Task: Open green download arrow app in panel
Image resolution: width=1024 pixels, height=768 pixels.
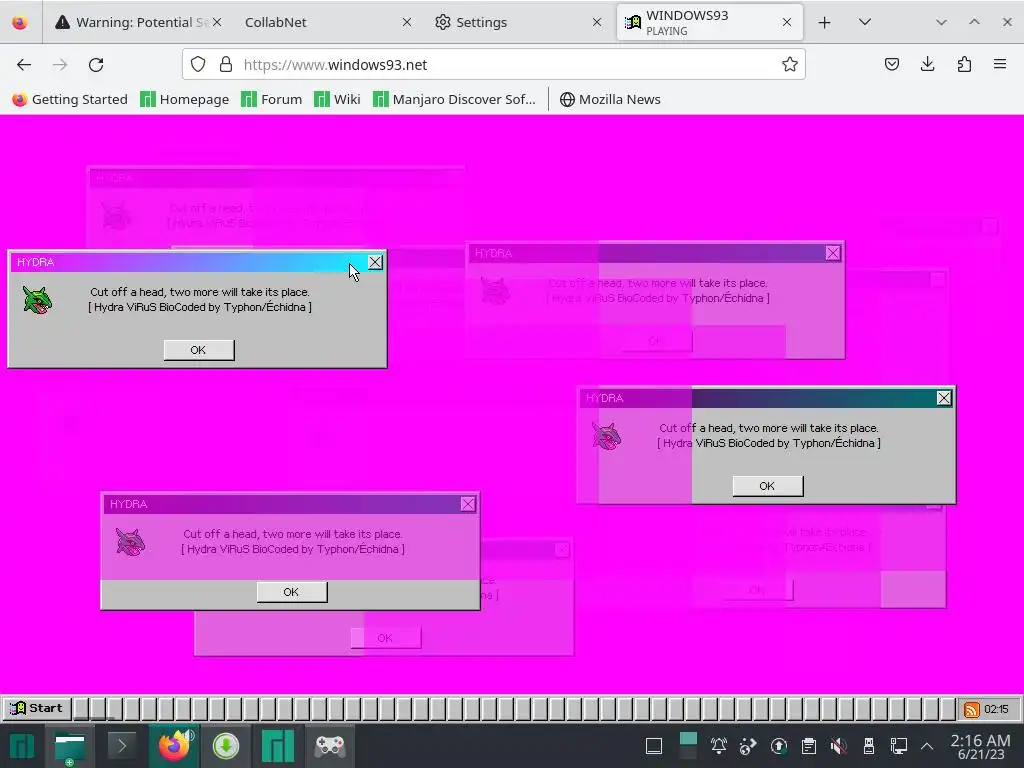Action: click(x=226, y=746)
